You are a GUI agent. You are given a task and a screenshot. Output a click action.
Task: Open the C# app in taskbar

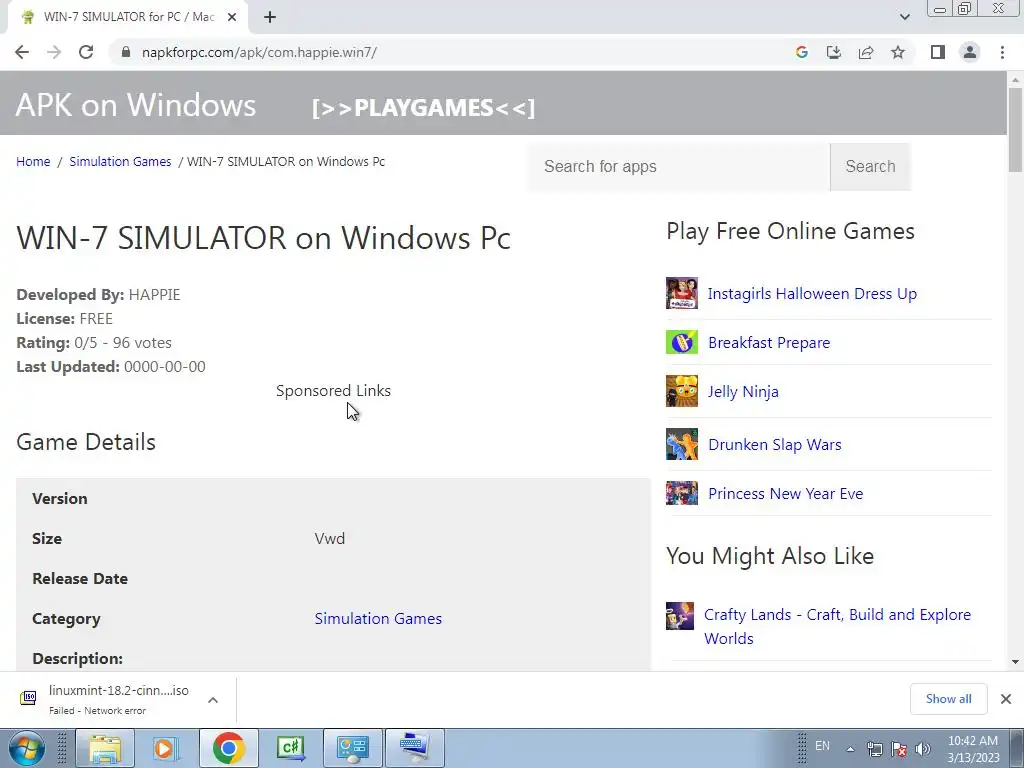pyautogui.click(x=290, y=748)
